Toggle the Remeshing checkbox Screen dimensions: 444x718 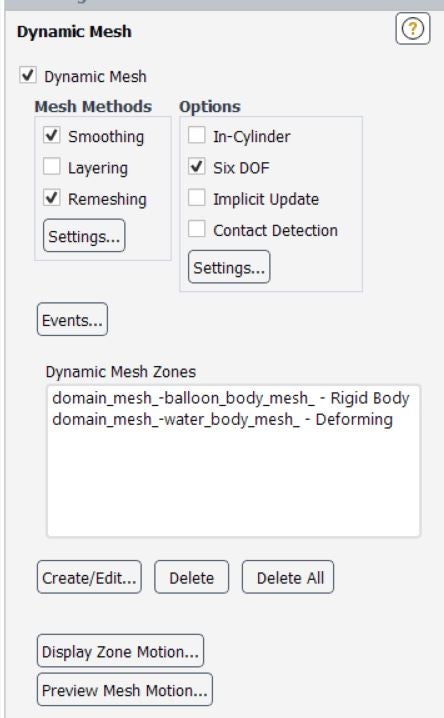click(51, 198)
